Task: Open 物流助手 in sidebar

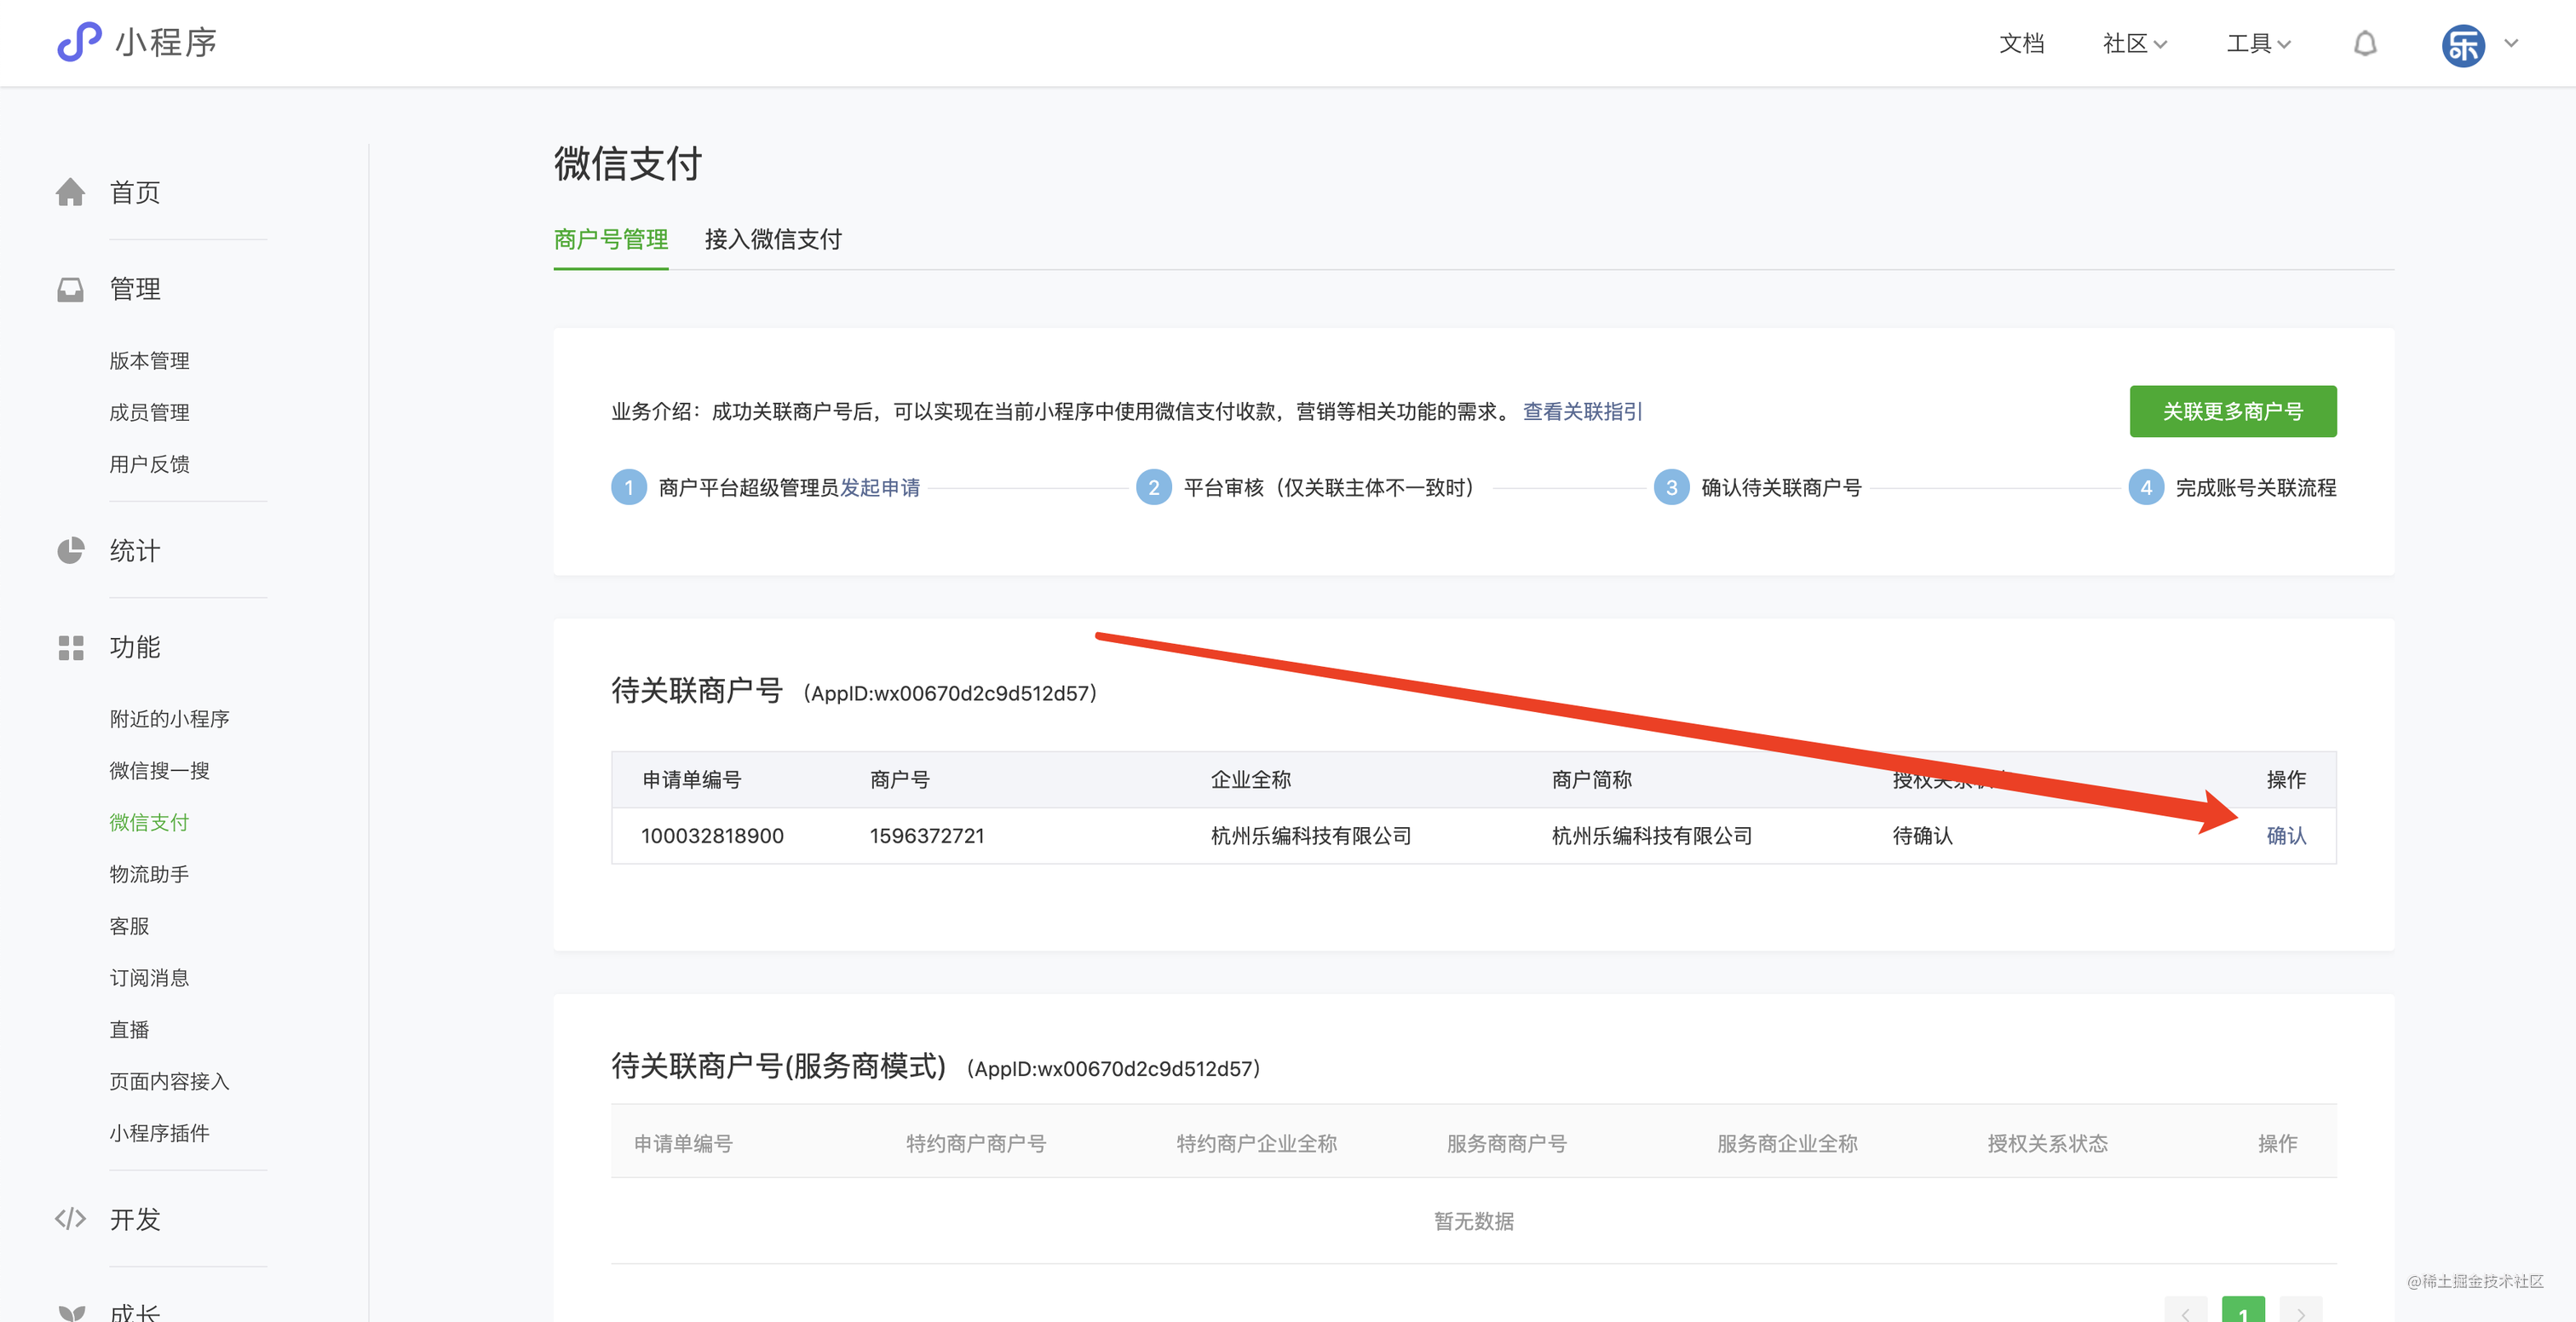Action: (x=149, y=874)
